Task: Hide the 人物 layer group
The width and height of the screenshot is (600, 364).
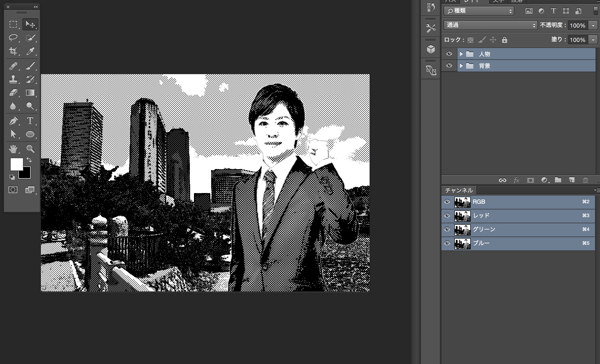Action: (x=449, y=54)
